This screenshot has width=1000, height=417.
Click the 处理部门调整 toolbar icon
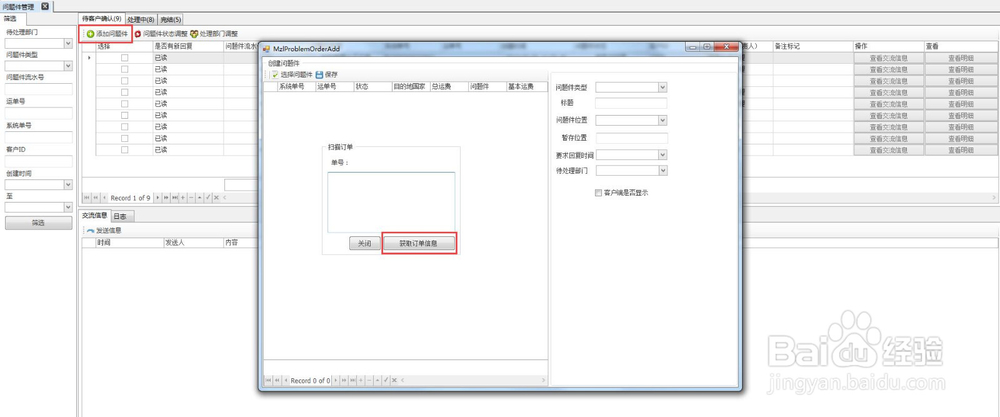(x=194, y=33)
